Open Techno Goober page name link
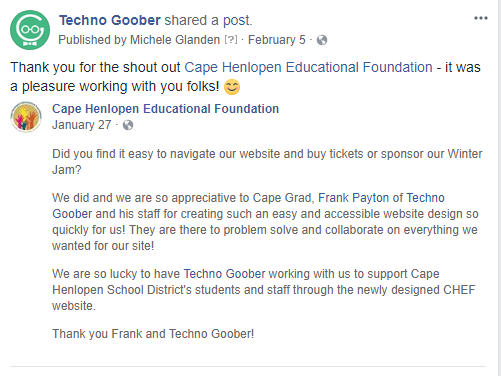 pos(110,20)
